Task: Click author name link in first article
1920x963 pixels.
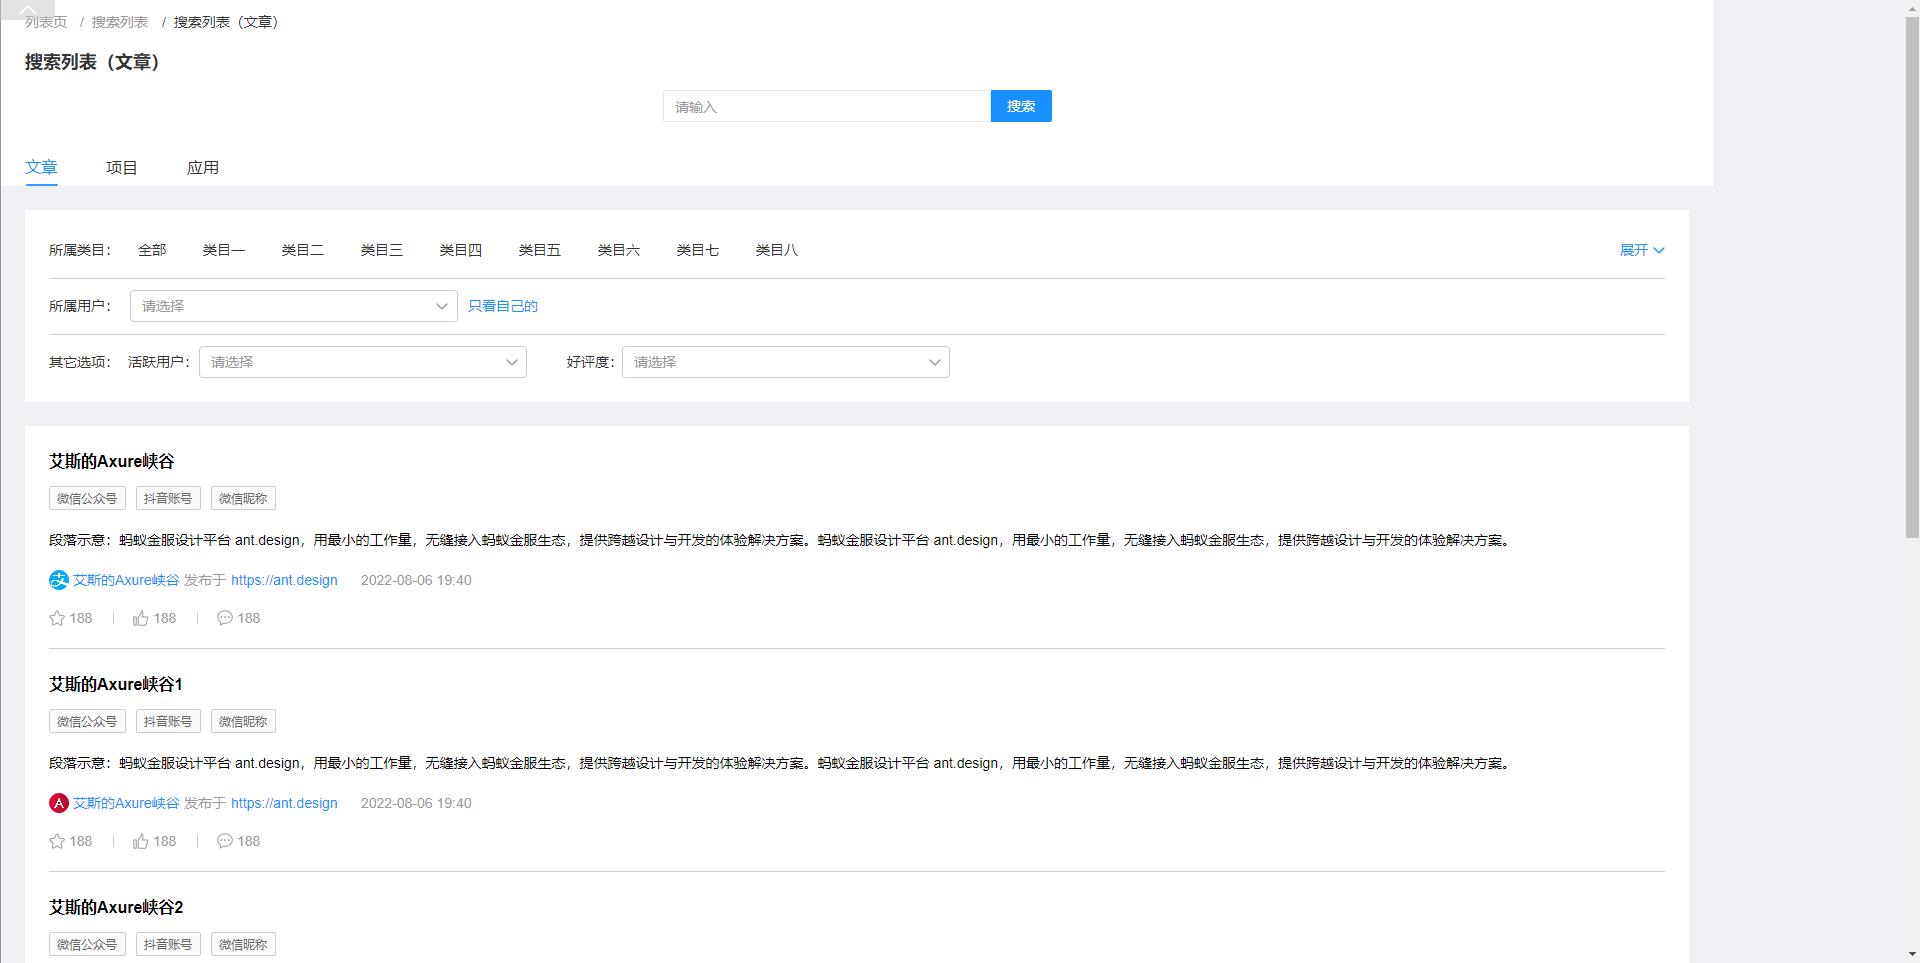Action: (x=126, y=580)
